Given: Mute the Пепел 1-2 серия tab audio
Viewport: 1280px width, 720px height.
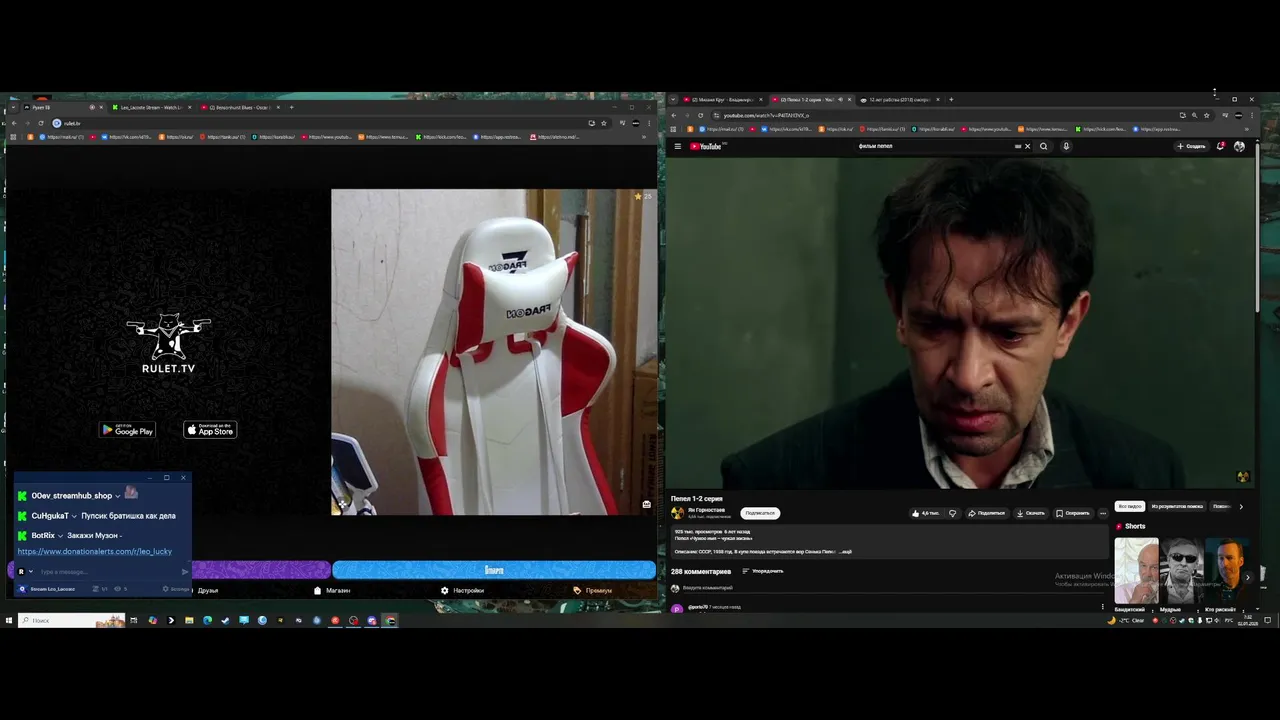Looking at the screenshot, I should click(840, 100).
